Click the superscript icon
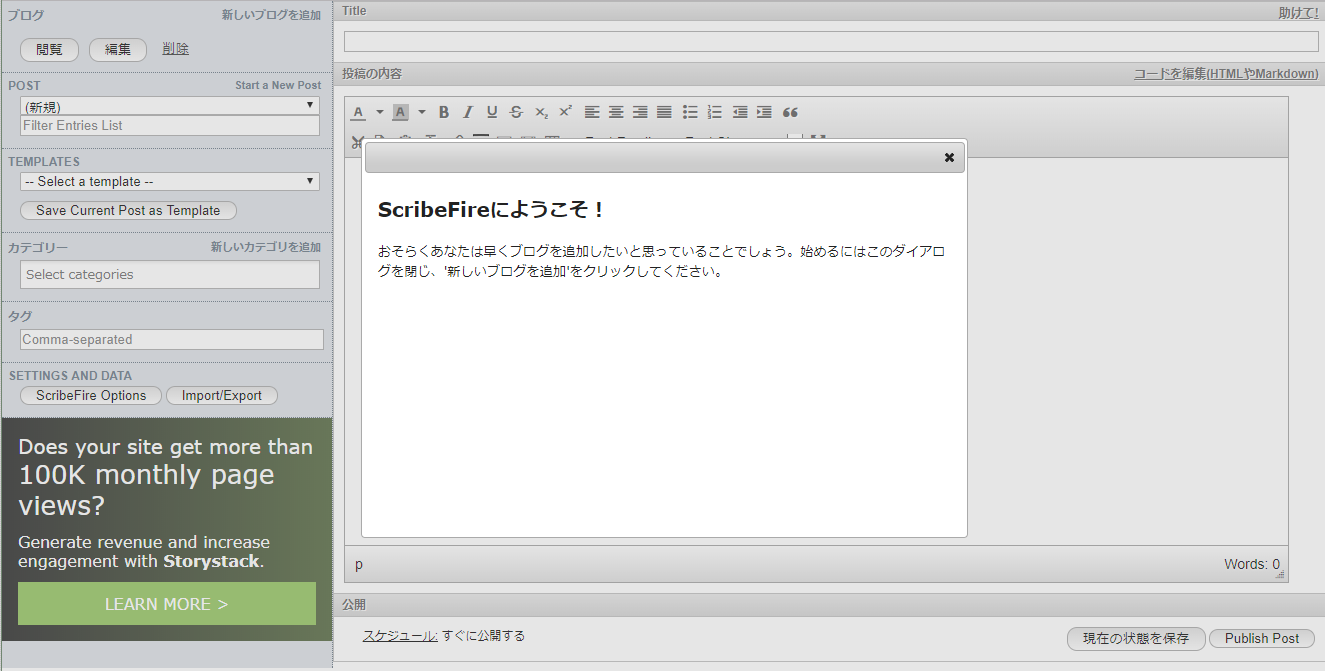1325x671 pixels. coord(565,112)
